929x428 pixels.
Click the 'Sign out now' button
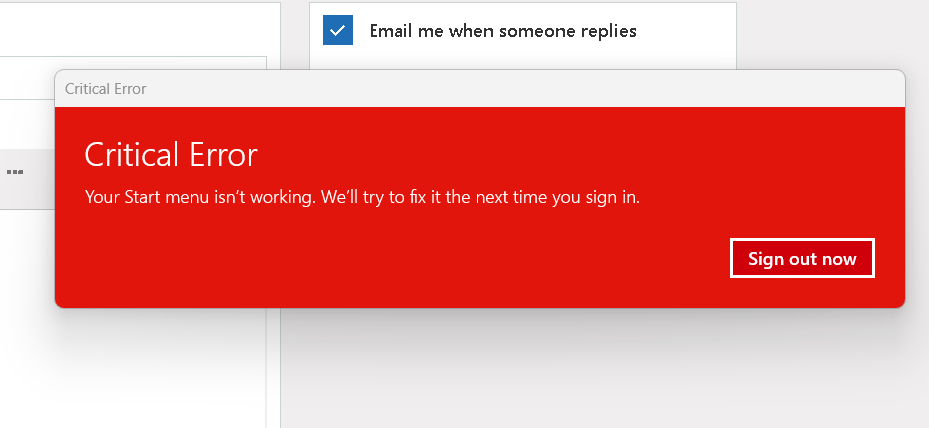802,258
